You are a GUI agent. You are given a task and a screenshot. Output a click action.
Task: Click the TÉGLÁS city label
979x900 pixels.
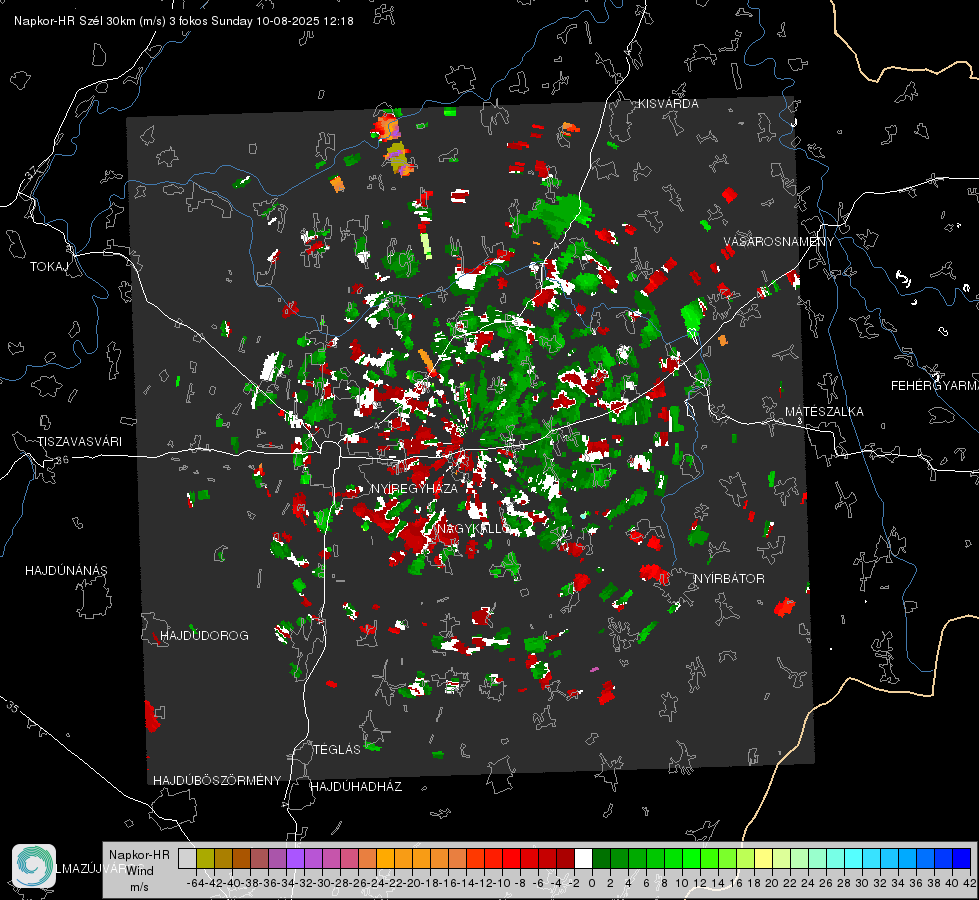(337, 750)
